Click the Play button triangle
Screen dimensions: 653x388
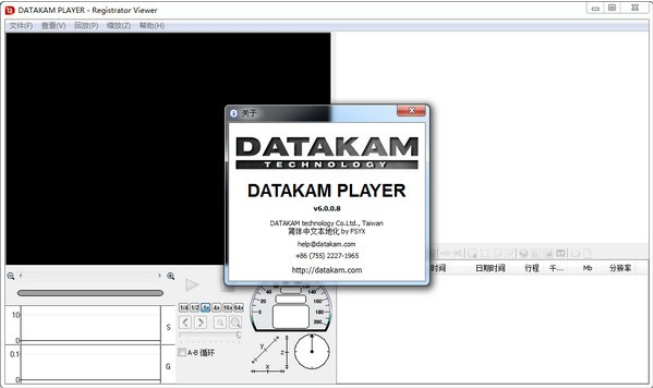(x=192, y=285)
